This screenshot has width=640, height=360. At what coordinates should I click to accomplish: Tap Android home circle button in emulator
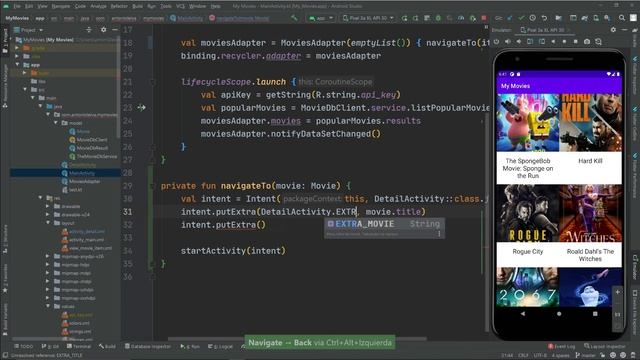coord(559,313)
